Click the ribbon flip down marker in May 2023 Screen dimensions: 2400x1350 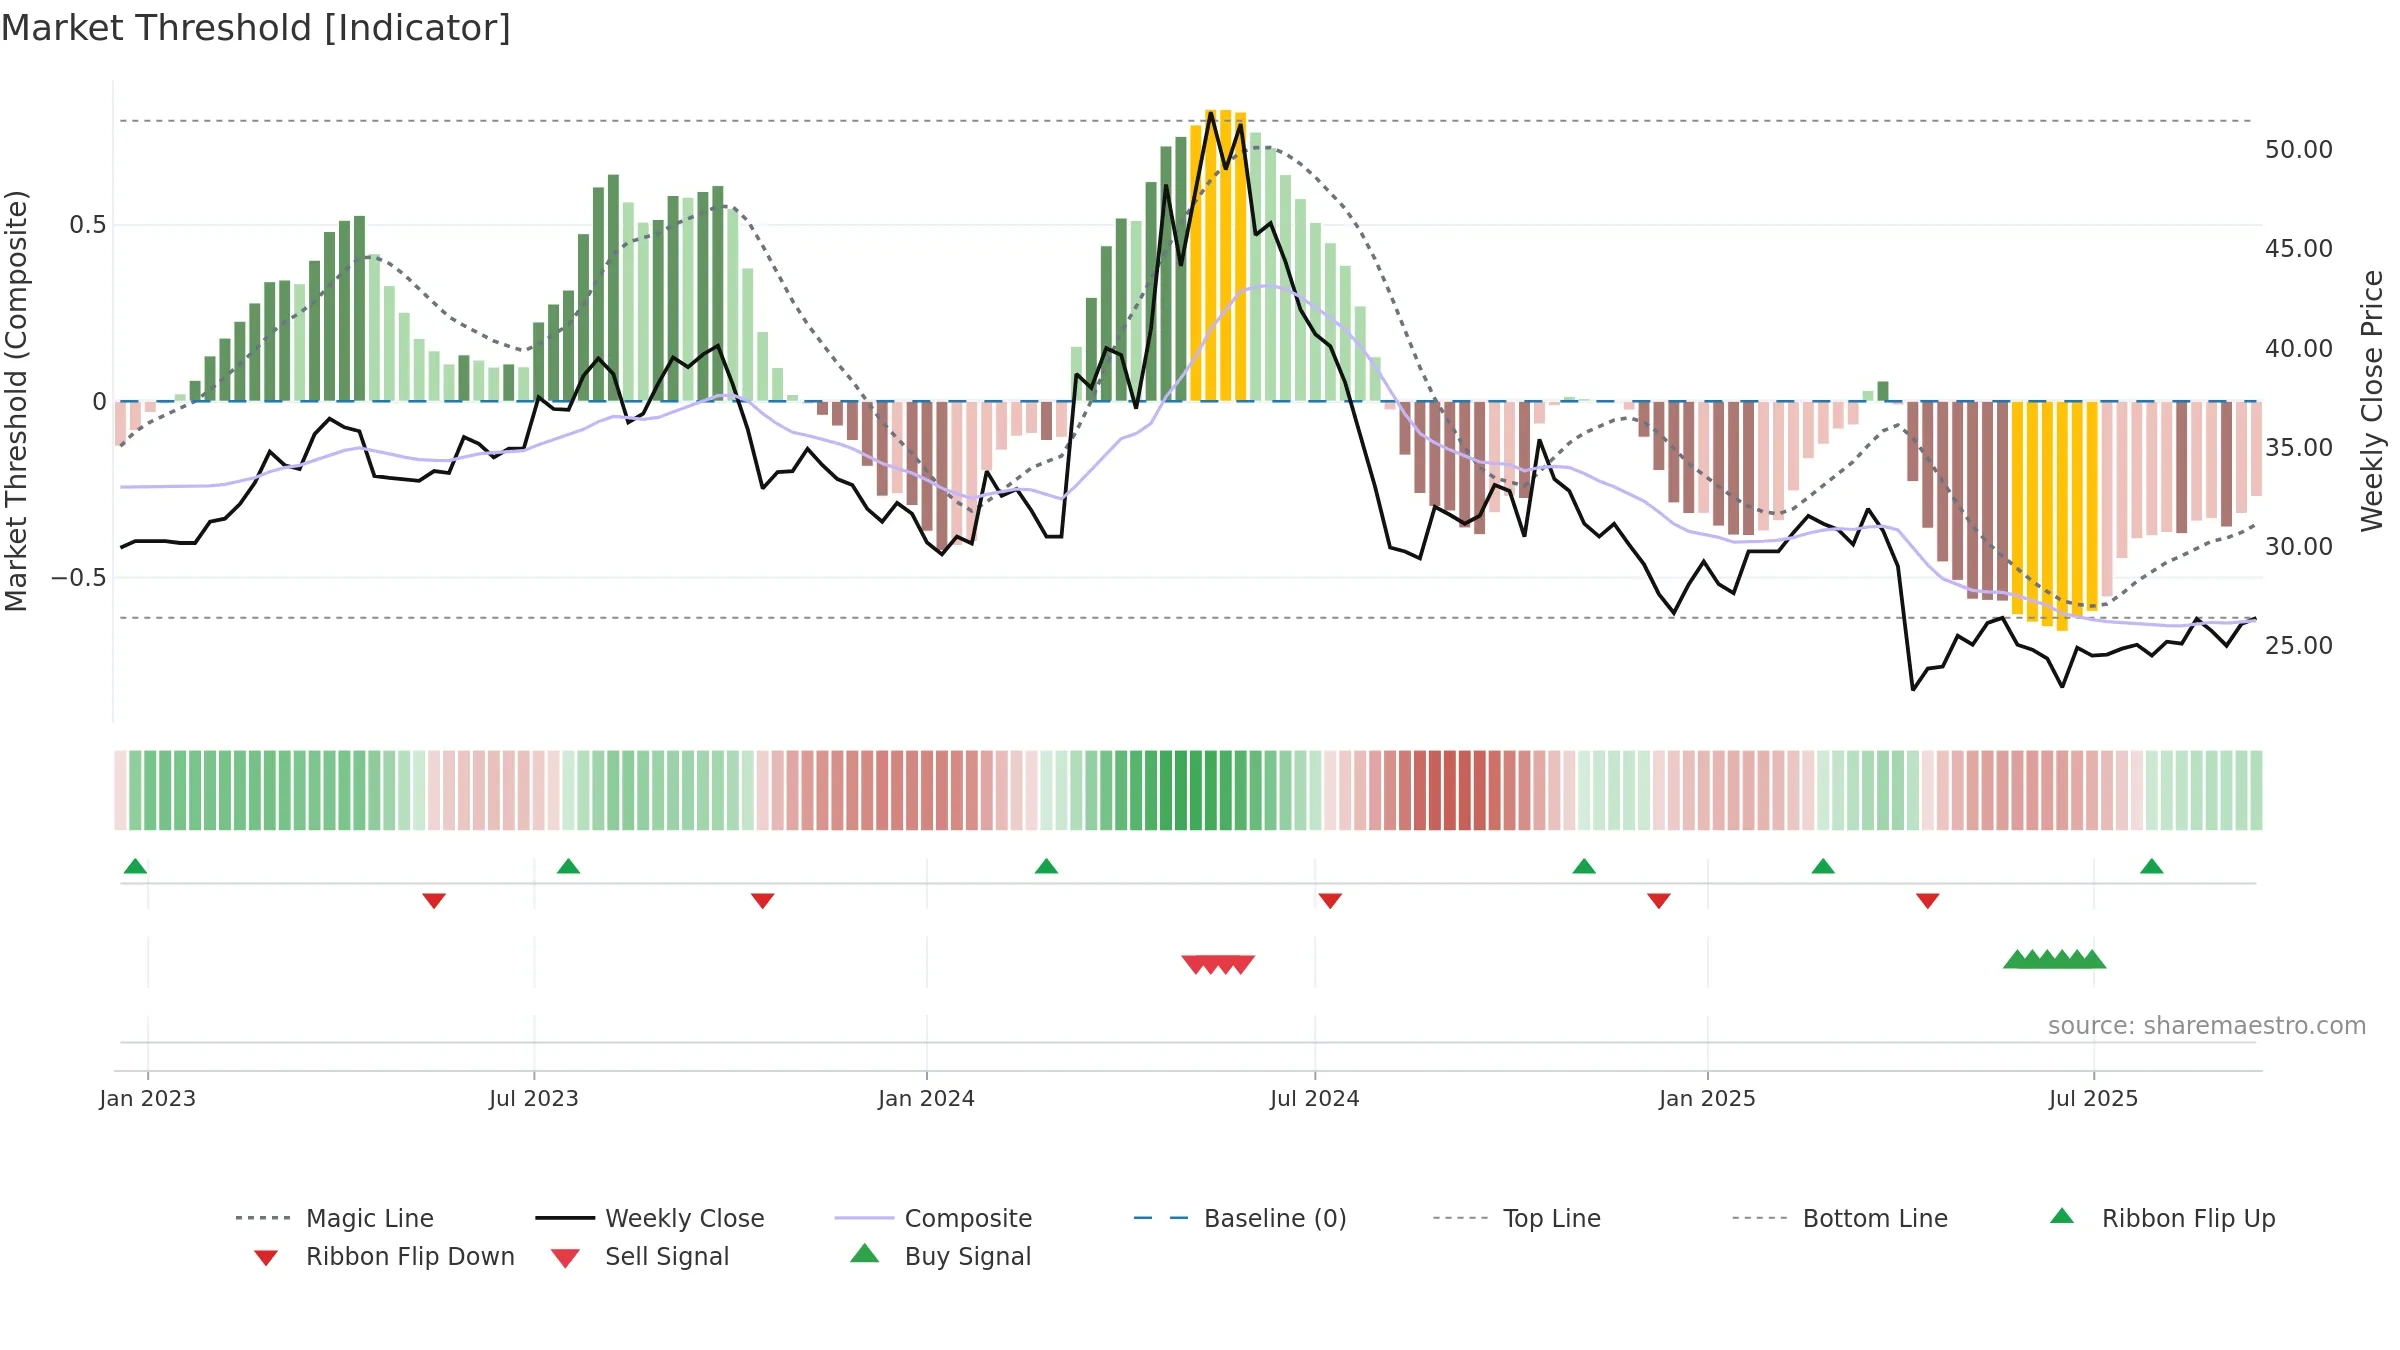(434, 901)
